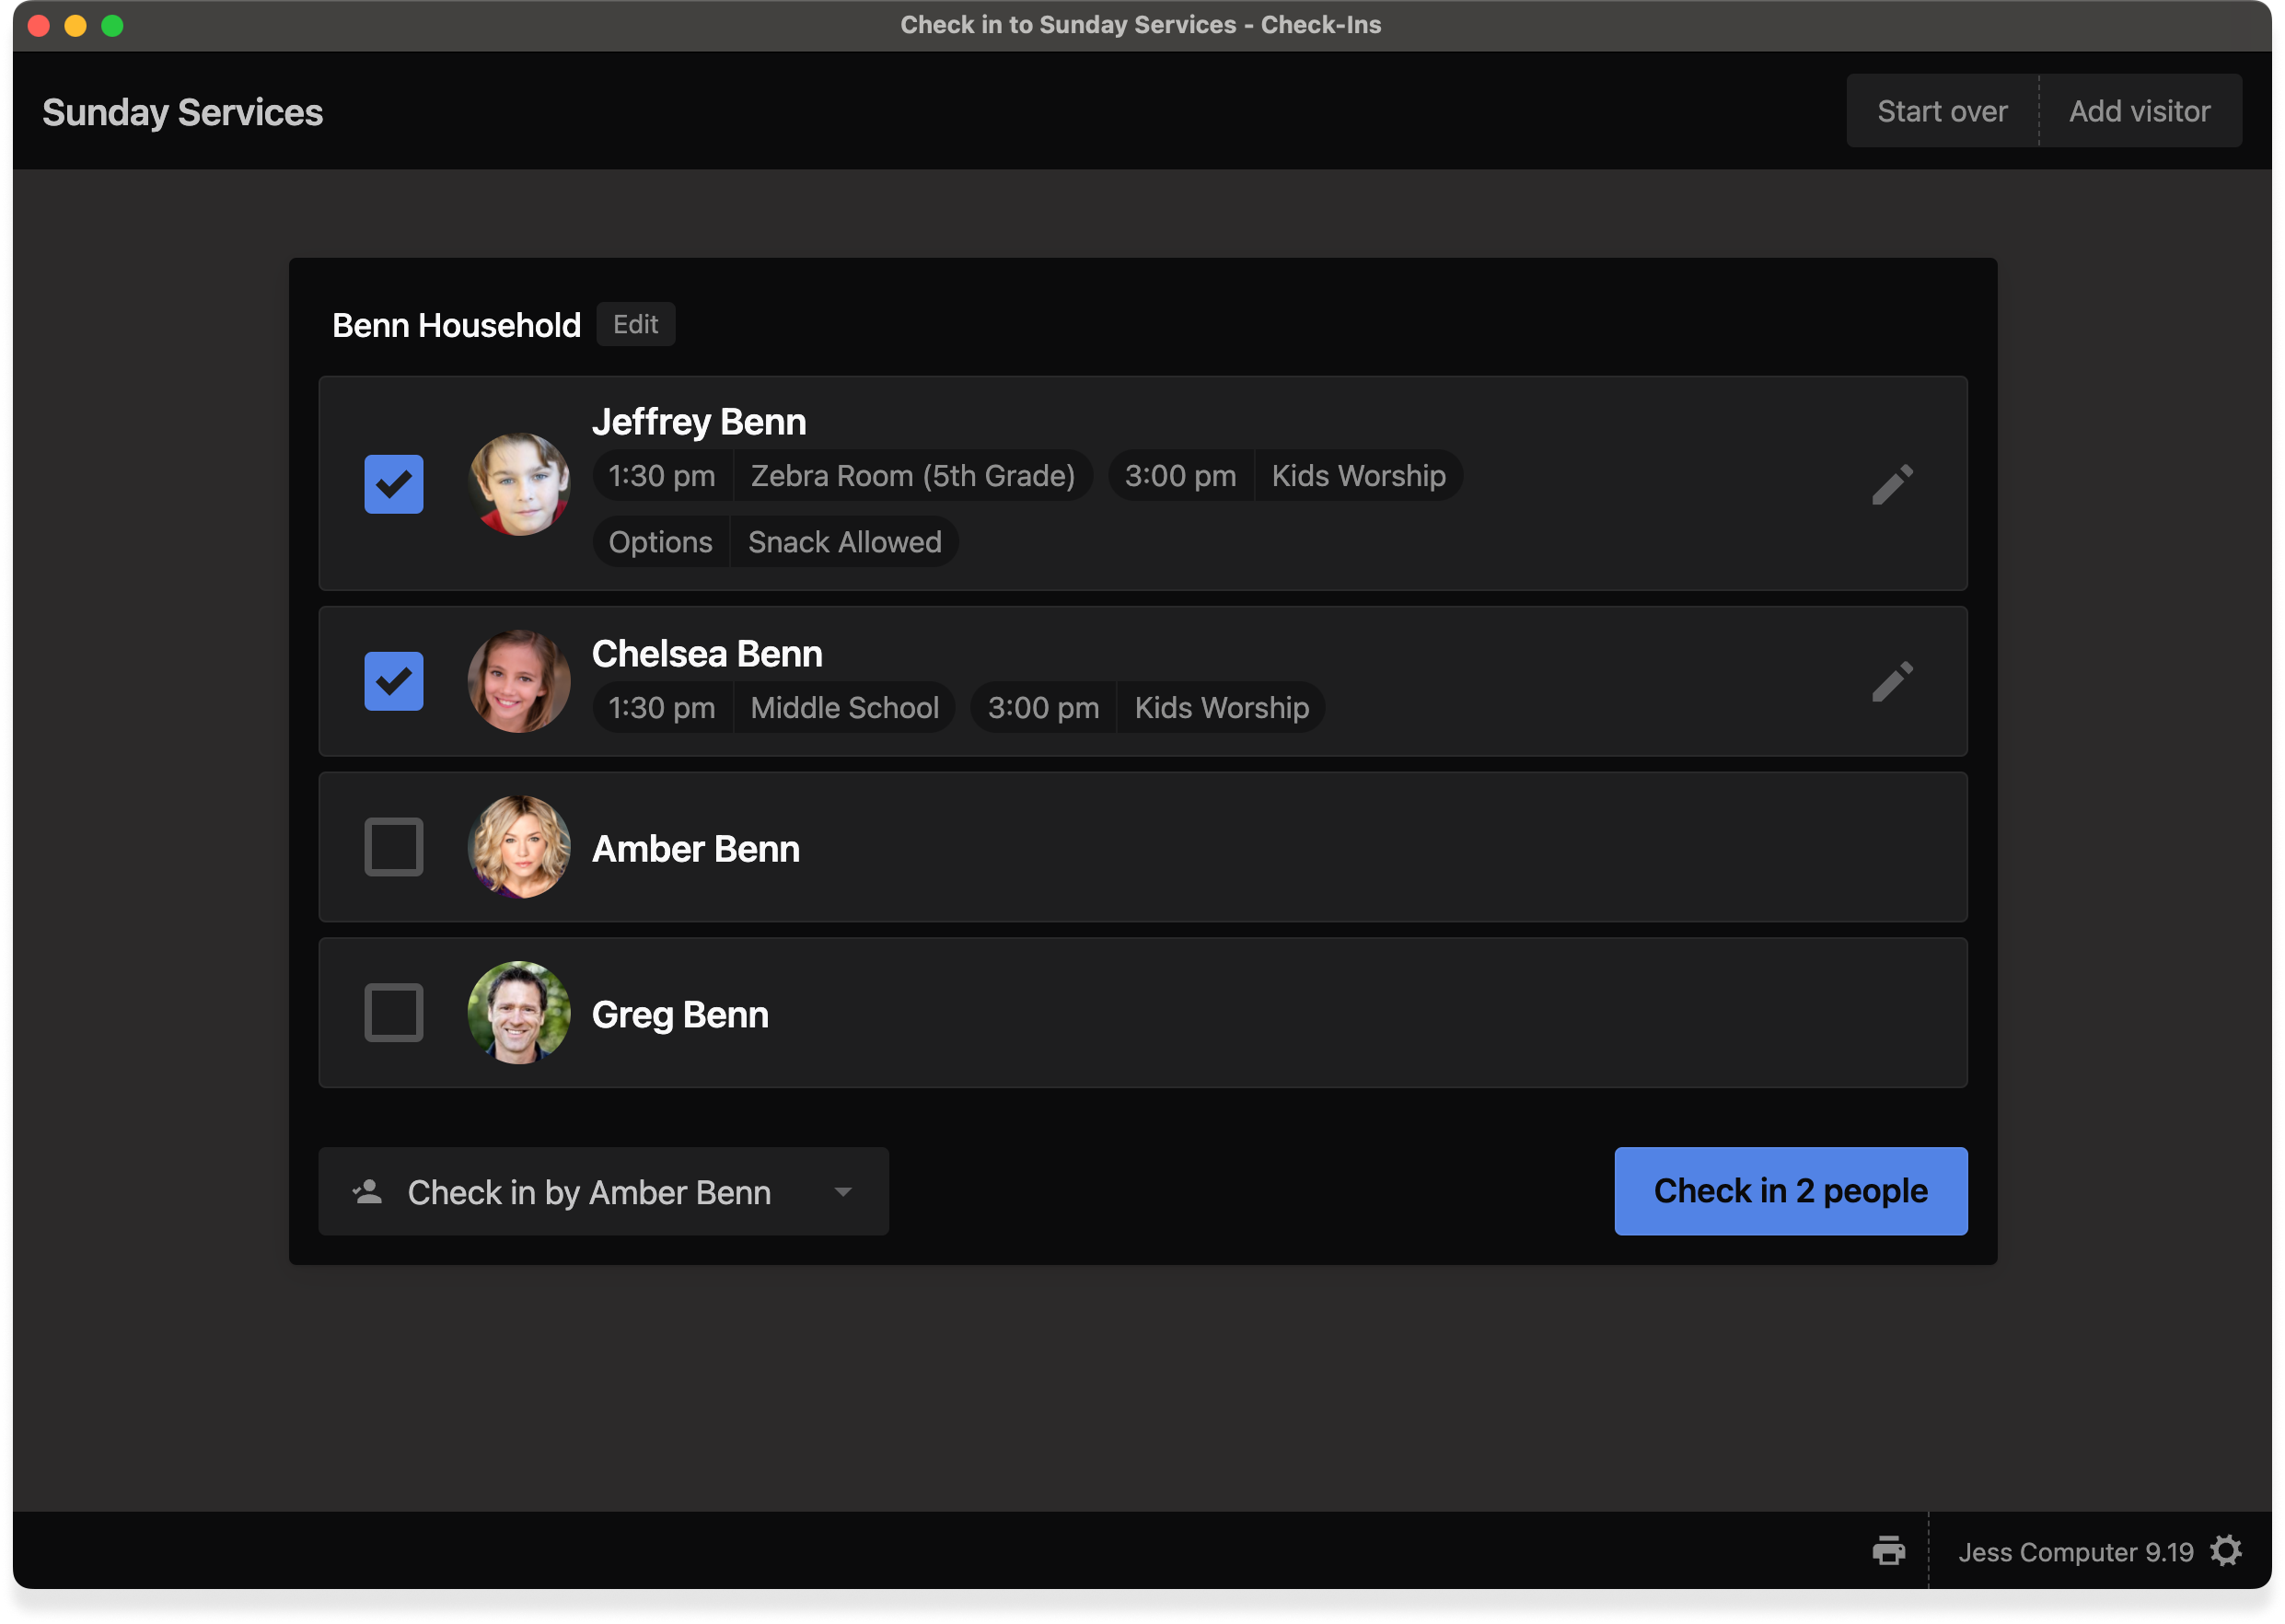The height and width of the screenshot is (1624, 2285).
Task: Select the Zebra Room (5th Grade) tag
Action: [x=913, y=475]
